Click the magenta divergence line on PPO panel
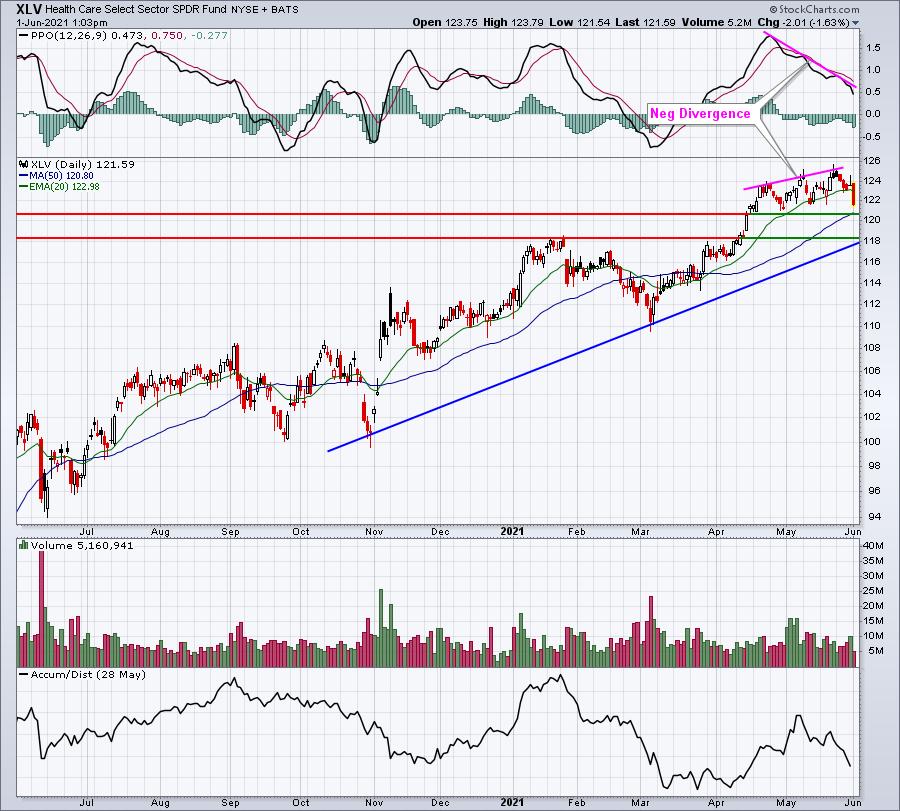Screen dimensions: 900x811 pos(809,60)
